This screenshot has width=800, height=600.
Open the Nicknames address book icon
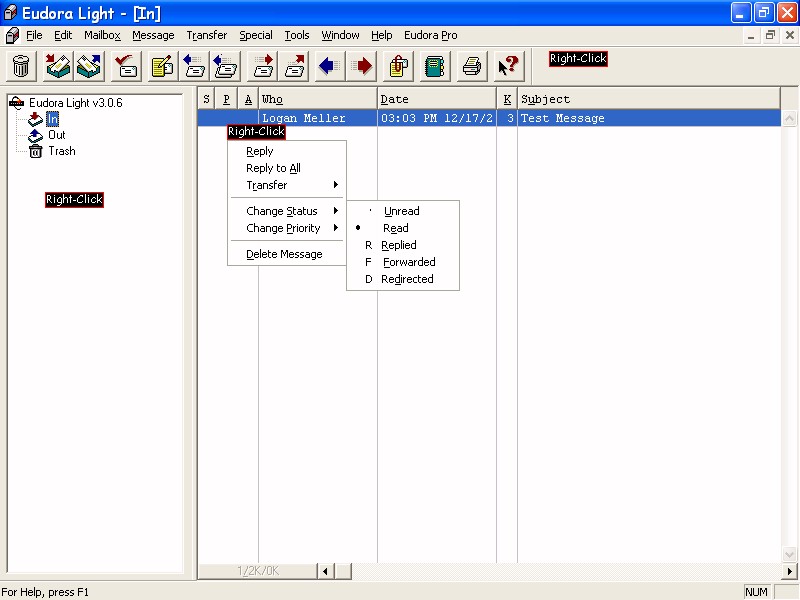pyautogui.click(x=435, y=66)
